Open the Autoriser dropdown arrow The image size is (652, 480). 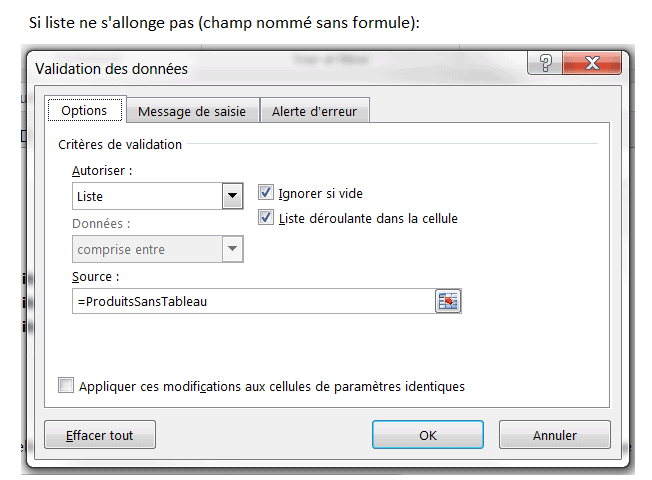coord(233,196)
